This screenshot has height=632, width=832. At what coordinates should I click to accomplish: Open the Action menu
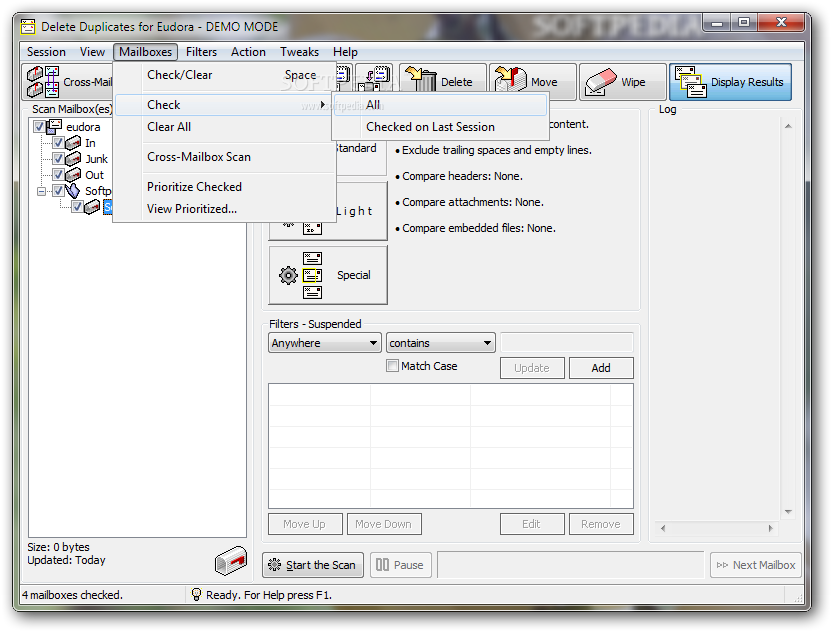click(x=248, y=52)
